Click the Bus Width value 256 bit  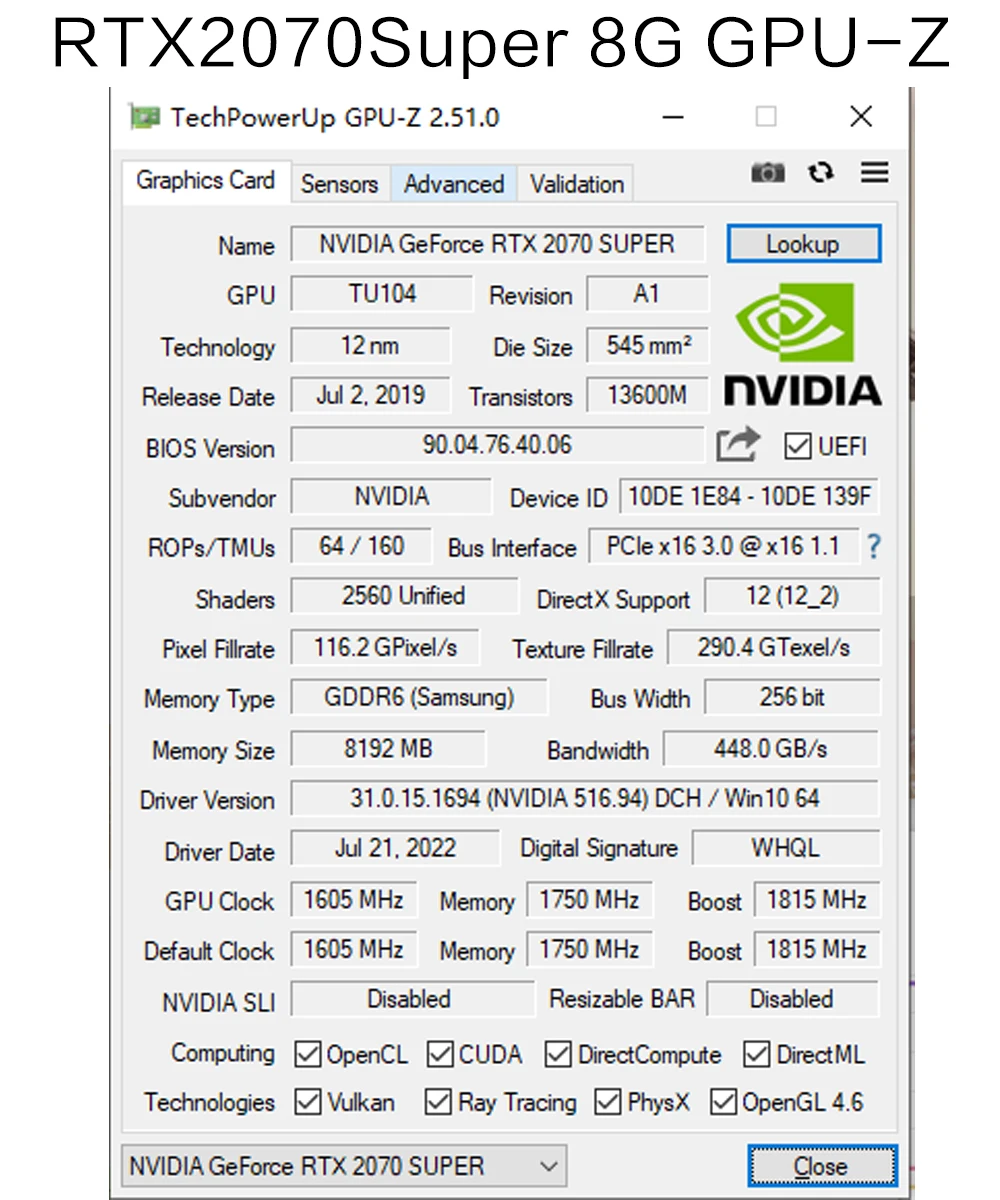point(792,697)
